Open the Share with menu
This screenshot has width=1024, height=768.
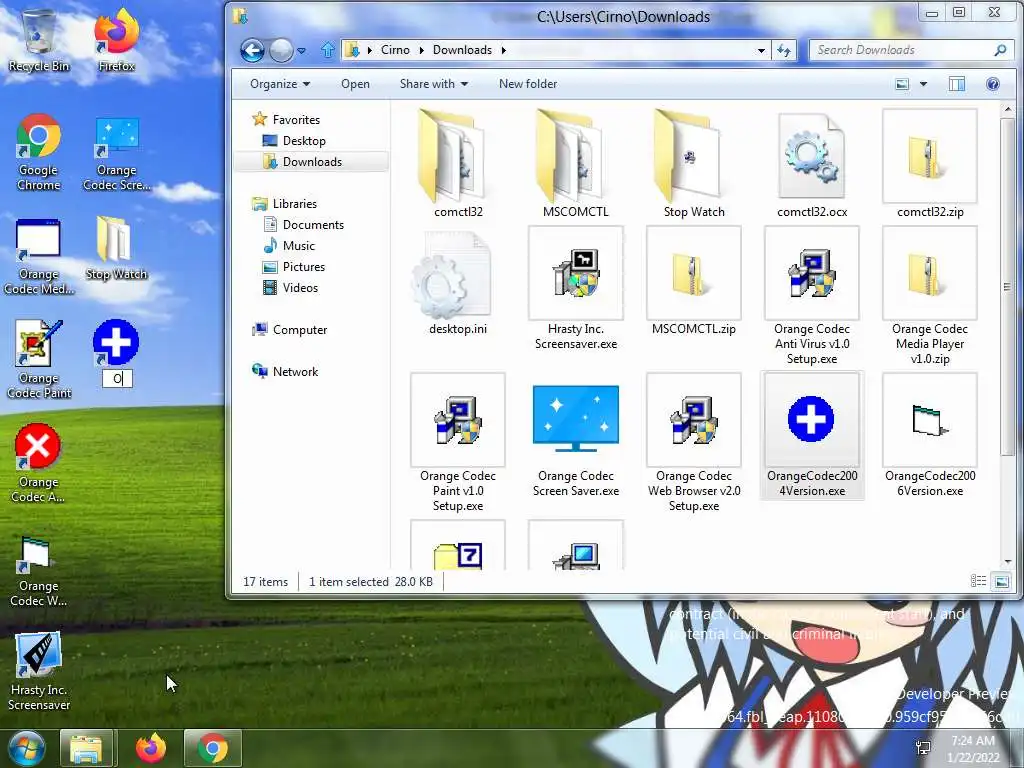[x=434, y=84]
